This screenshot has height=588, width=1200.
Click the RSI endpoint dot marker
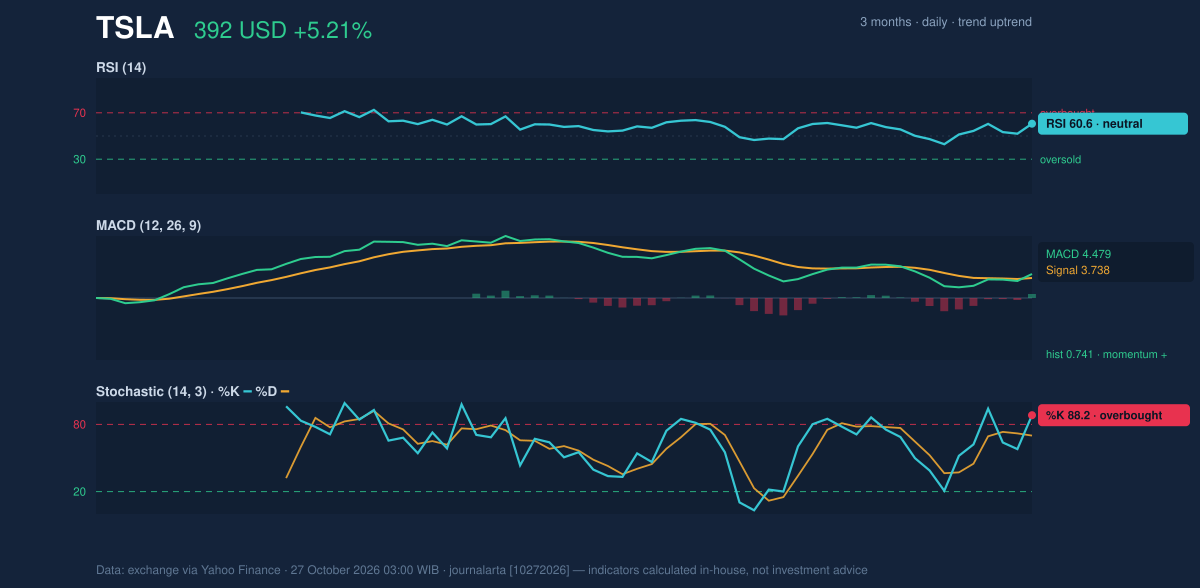click(x=1032, y=124)
